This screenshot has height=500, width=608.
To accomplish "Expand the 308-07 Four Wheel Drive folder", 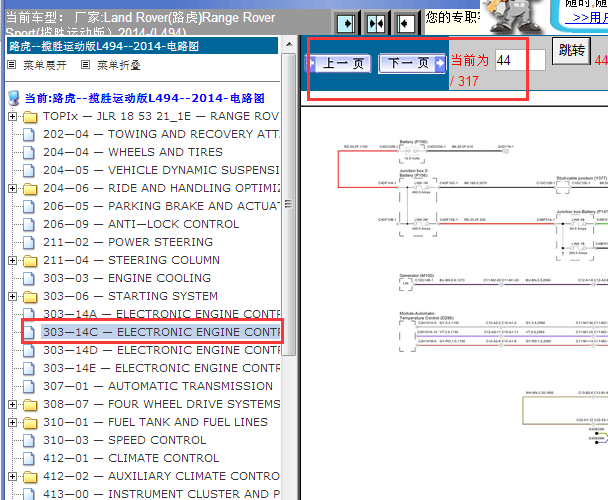I will click(x=12, y=405).
